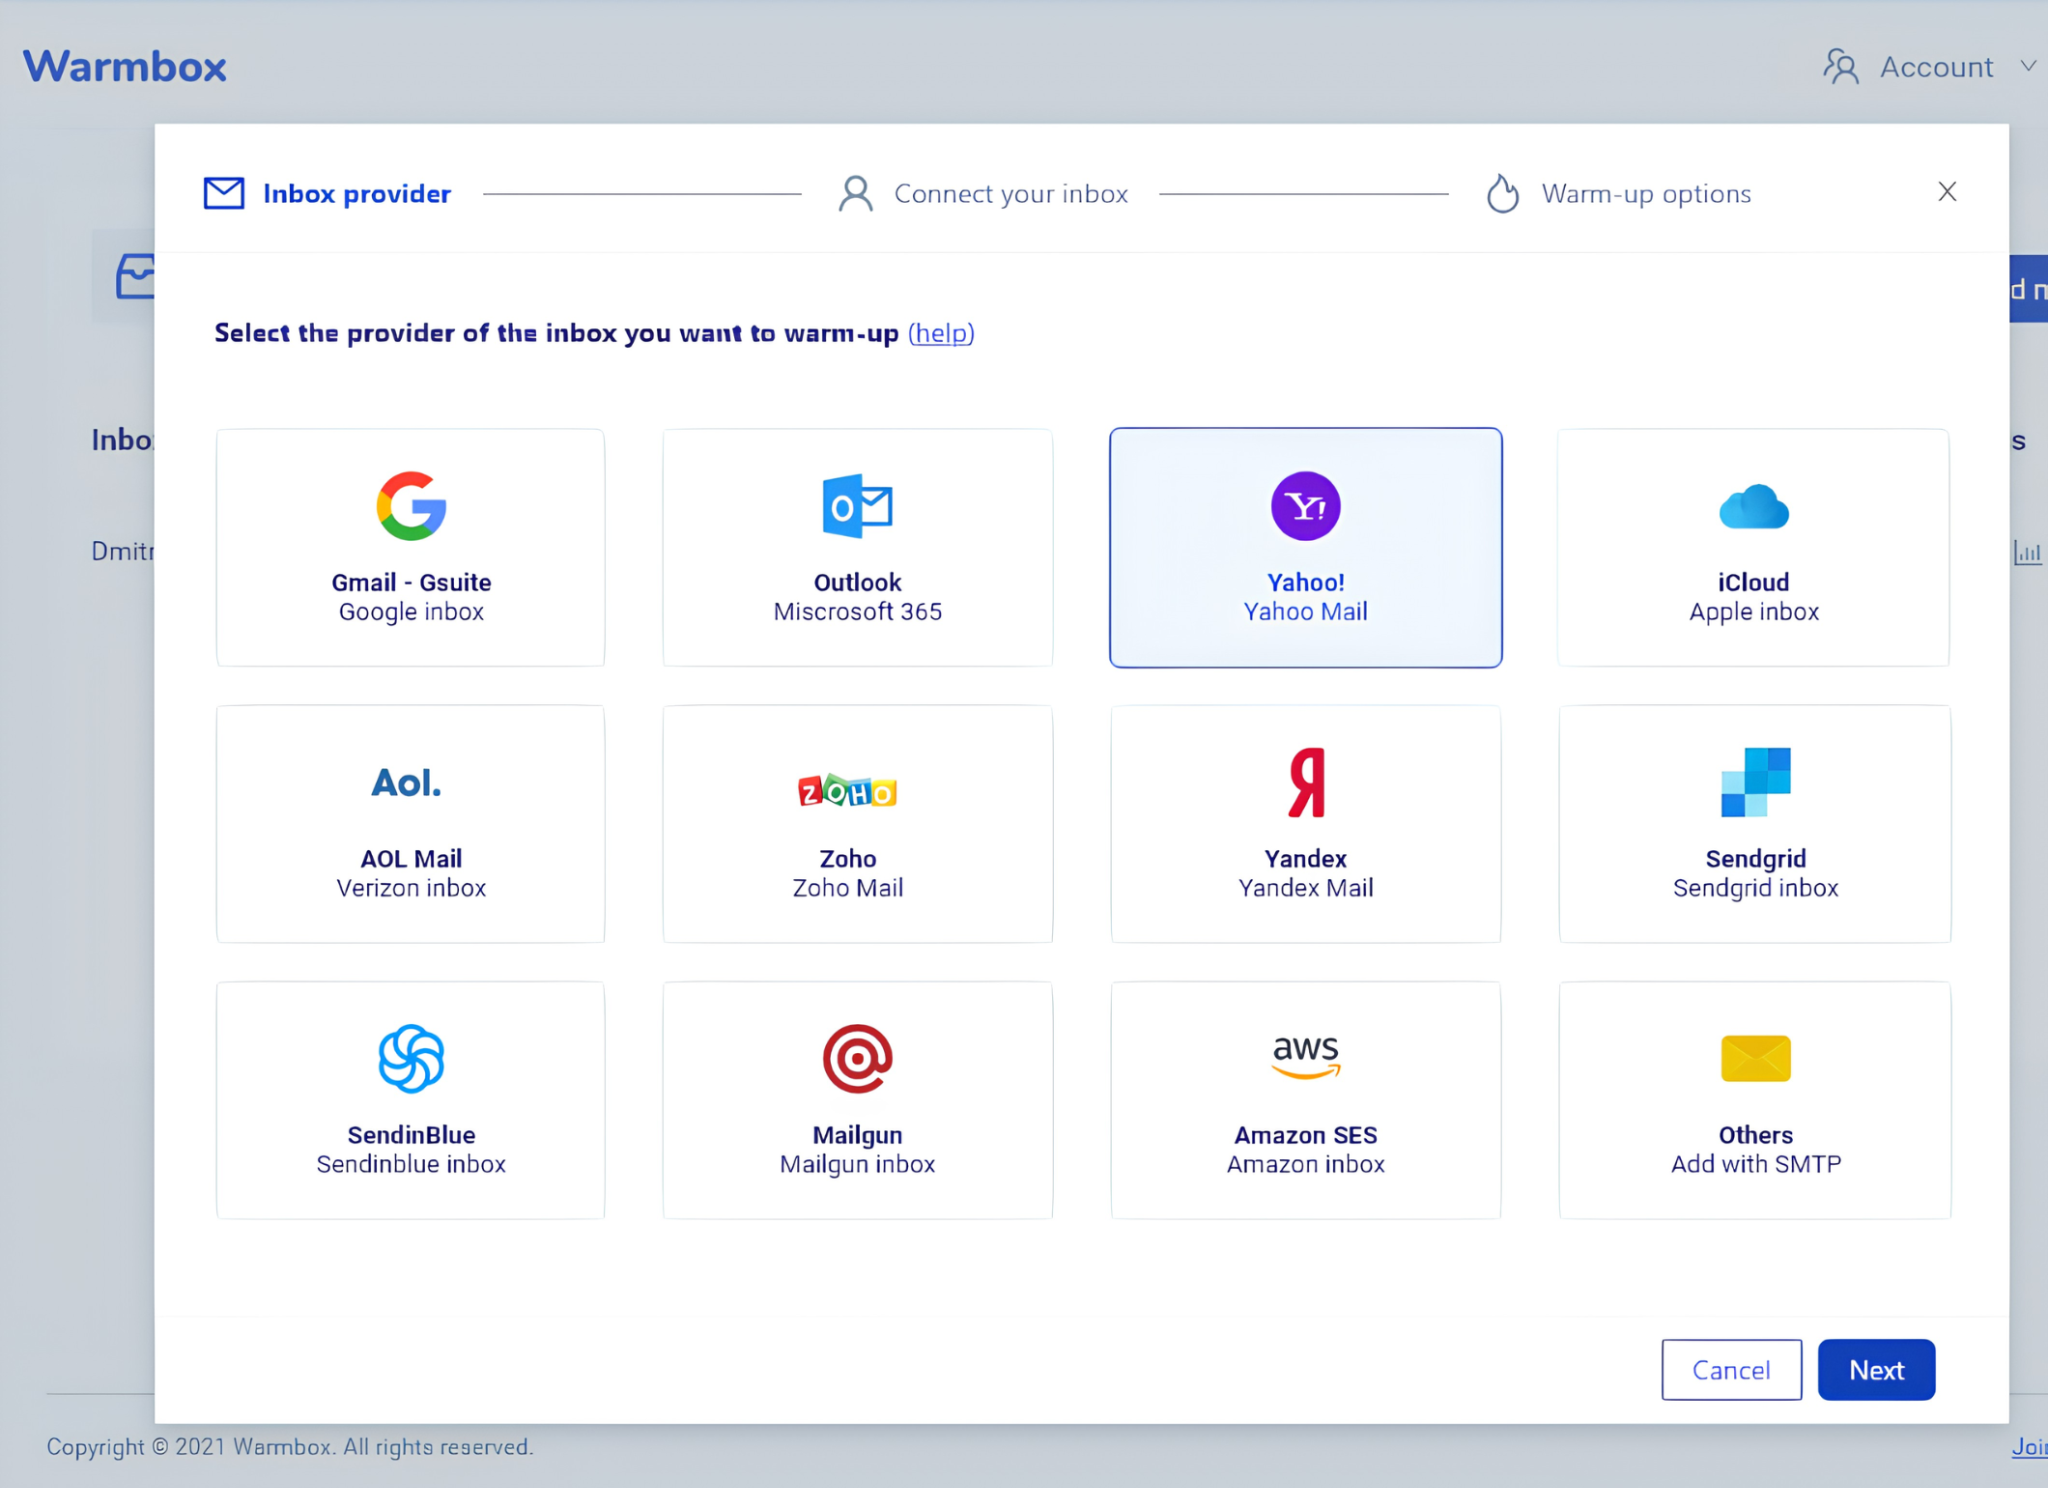Choose the Yandex Mail card subtitle
The image size is (2048, 1488).
[1306, 888]
